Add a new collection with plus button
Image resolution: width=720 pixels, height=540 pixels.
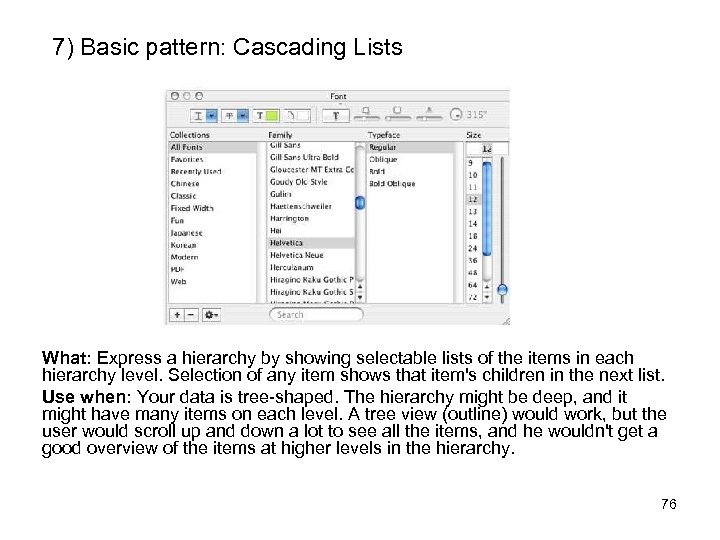177,315
